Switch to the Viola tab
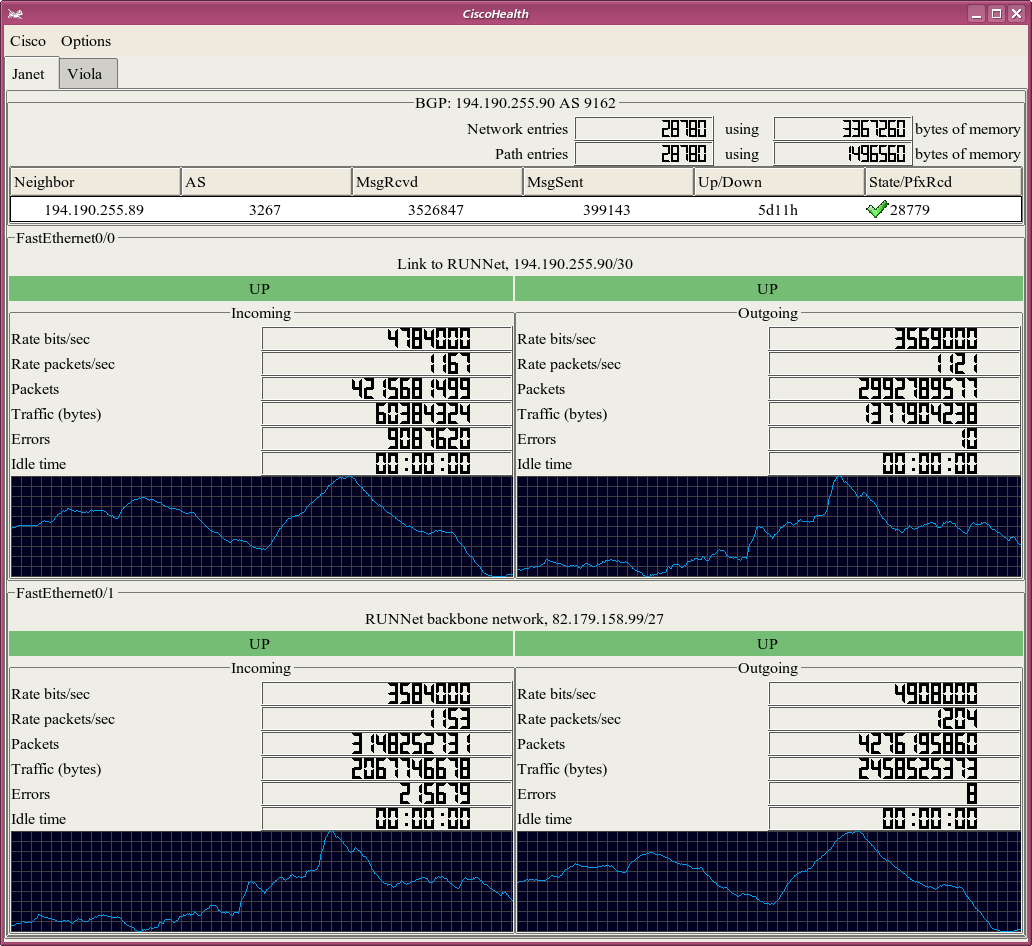 click(85, 74)
